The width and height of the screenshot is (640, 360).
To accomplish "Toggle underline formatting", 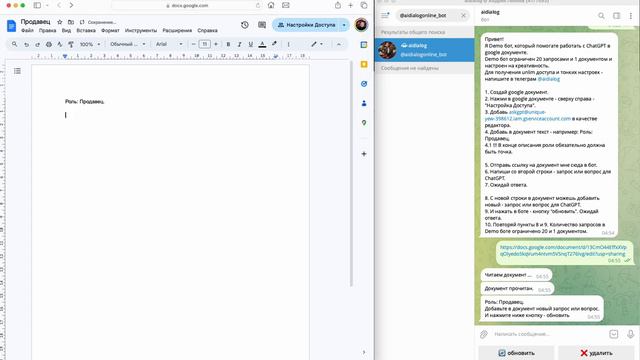I will [251, 44].
